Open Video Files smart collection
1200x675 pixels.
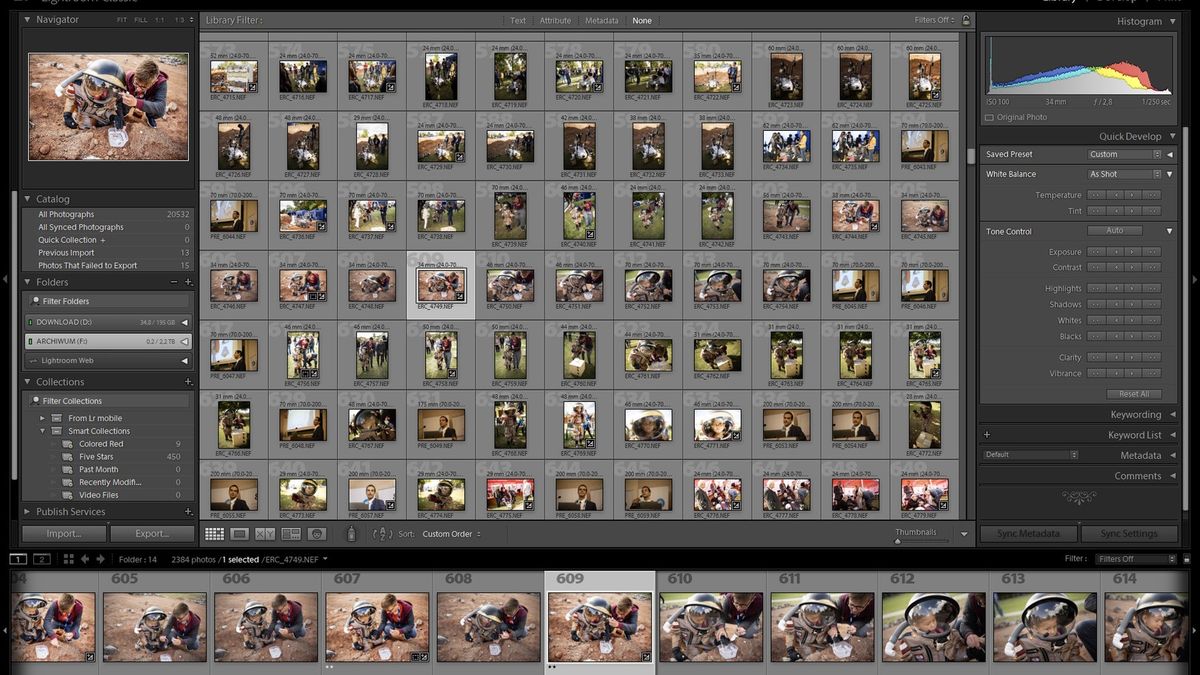point(98,495)
